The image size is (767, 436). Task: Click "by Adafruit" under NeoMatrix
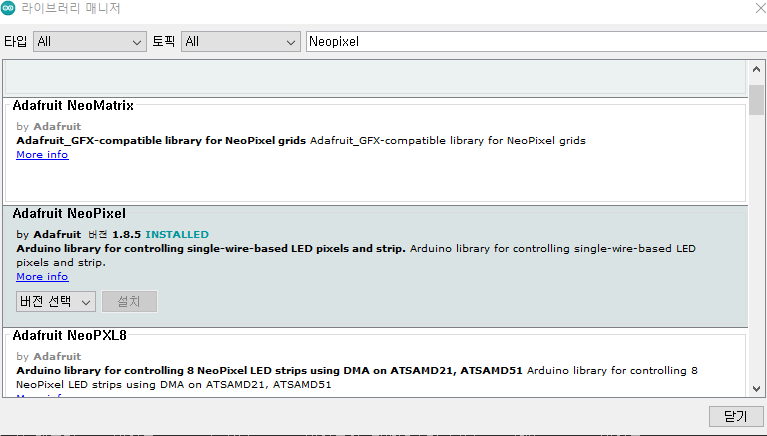pyautogui.click(x=48, y=126)
